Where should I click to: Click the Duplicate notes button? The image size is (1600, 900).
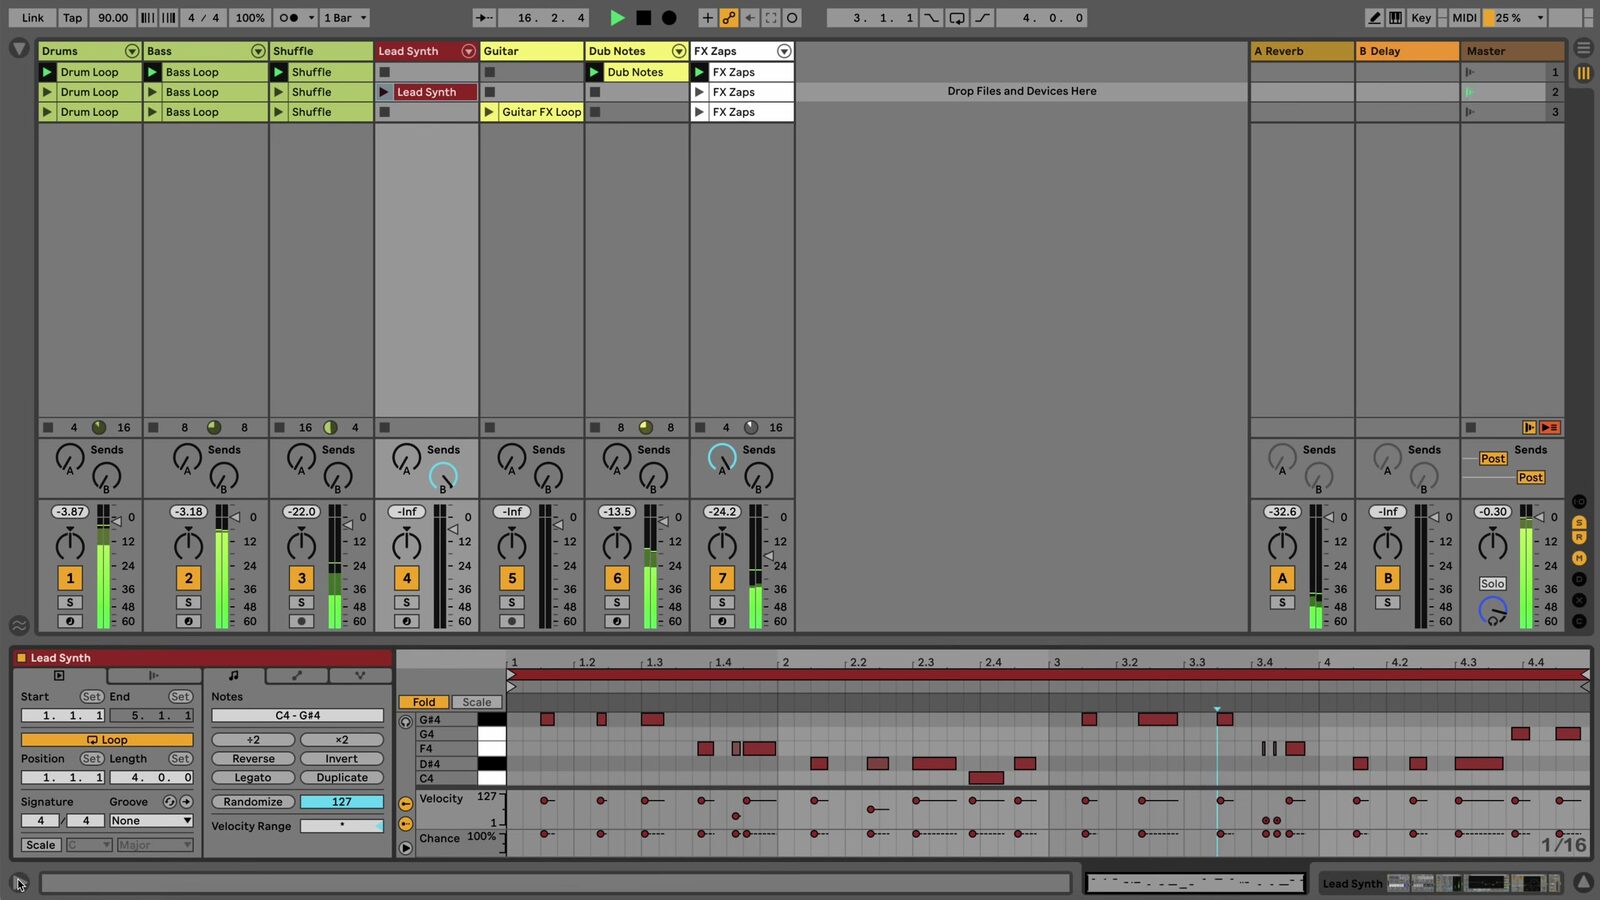tap(341, 778)
